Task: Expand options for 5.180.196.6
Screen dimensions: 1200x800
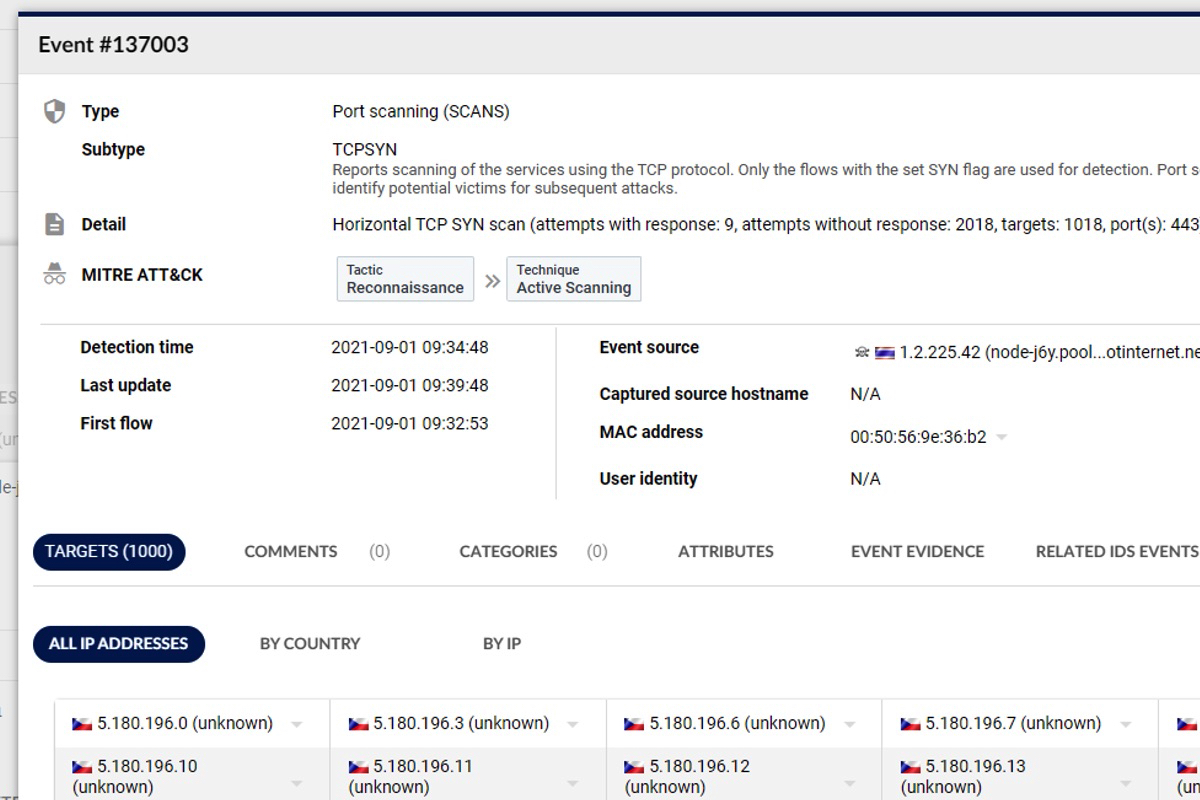Action: (x=849, y=724)
